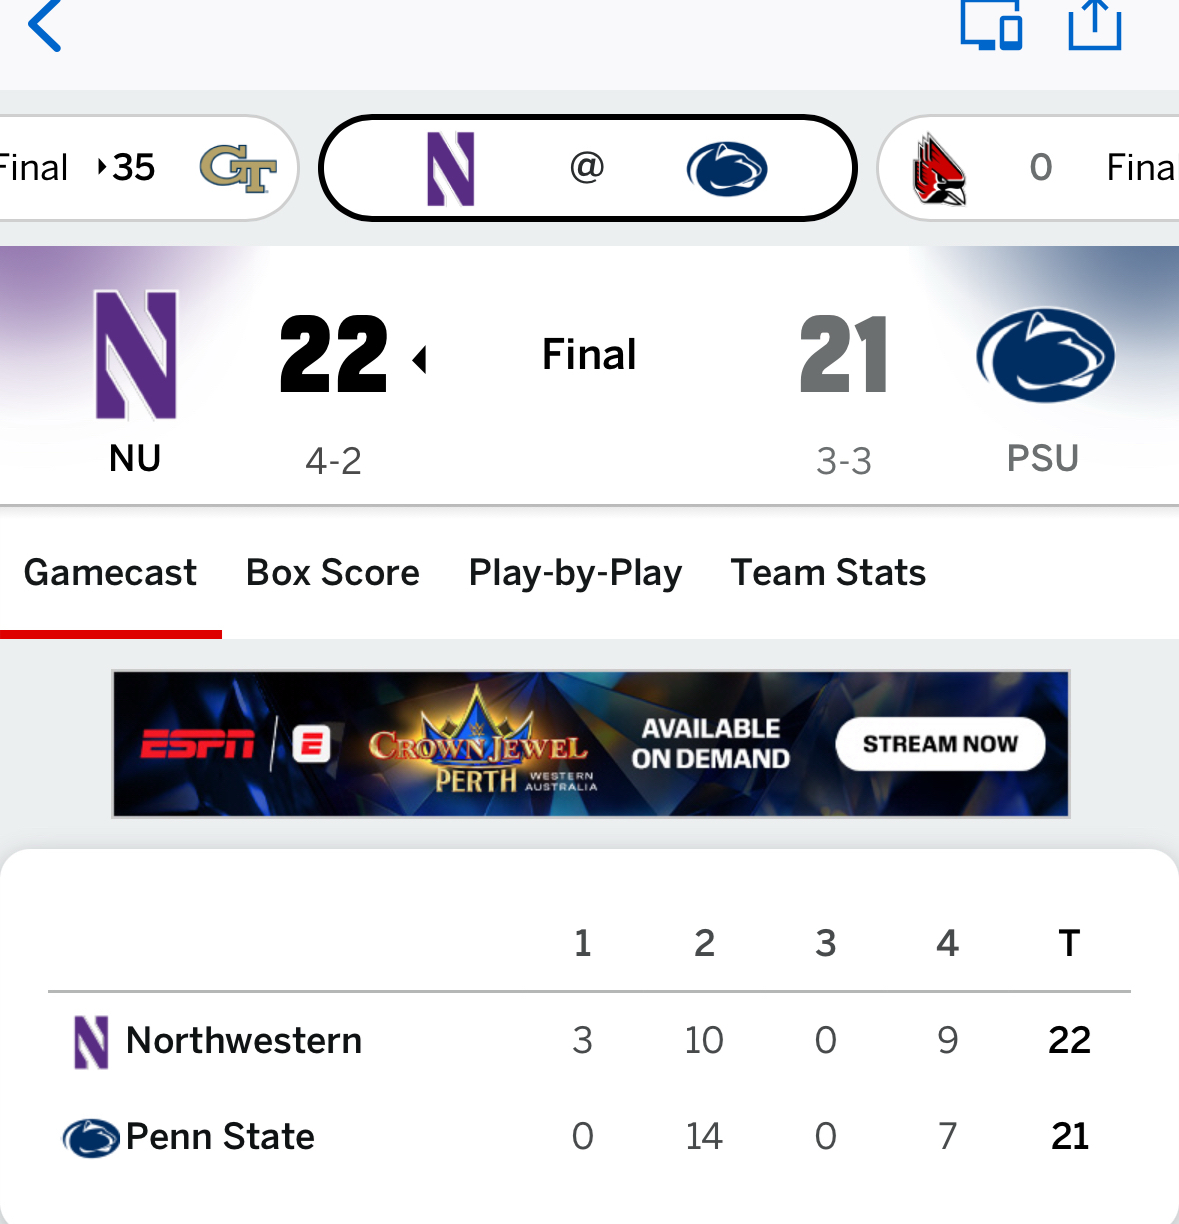
Task: Tap the Ball State cardinal logo
Action: coord(938,169)
